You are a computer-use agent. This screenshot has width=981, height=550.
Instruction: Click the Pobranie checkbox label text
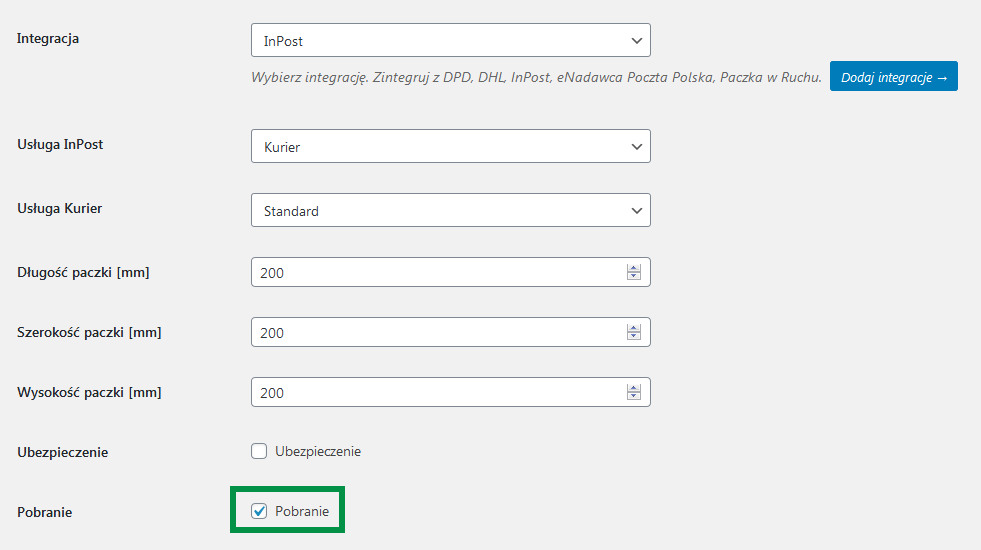(x=302, y=511)
